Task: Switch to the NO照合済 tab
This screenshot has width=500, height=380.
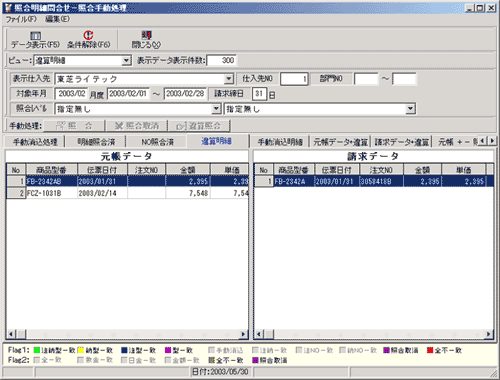Action: point(157,142)
